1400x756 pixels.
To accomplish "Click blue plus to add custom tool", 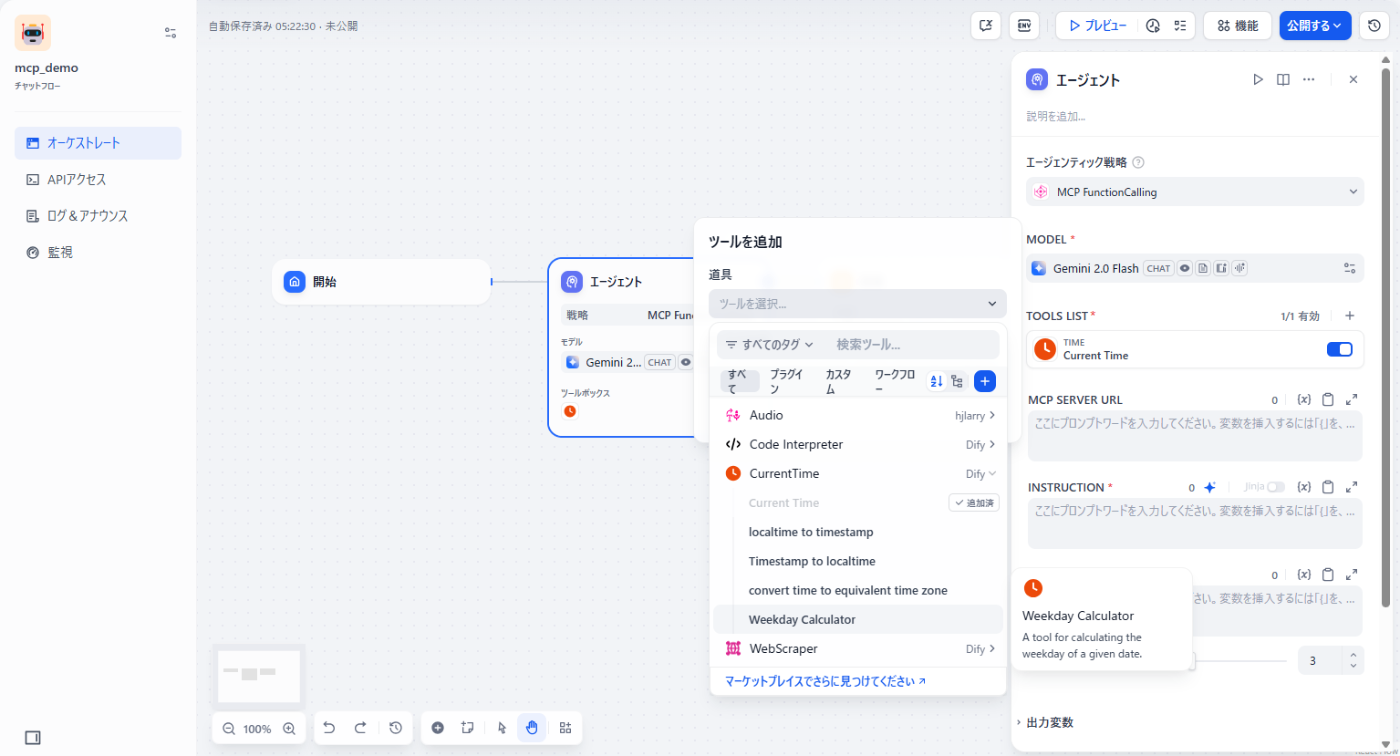I will coord(985,381).
